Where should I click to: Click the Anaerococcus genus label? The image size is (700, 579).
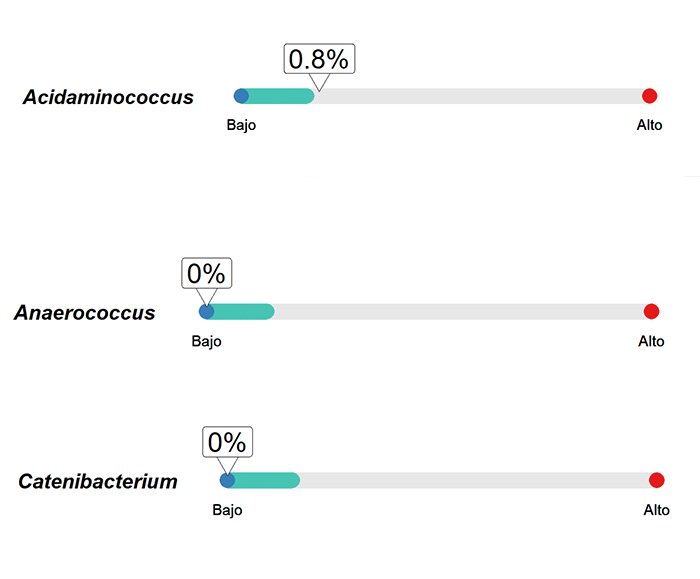tap(85, 312)
